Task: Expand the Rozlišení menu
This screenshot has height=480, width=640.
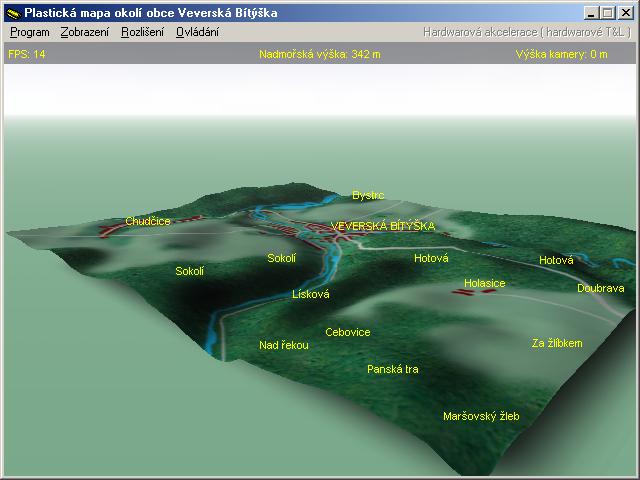Action: (x=142, y=32)
